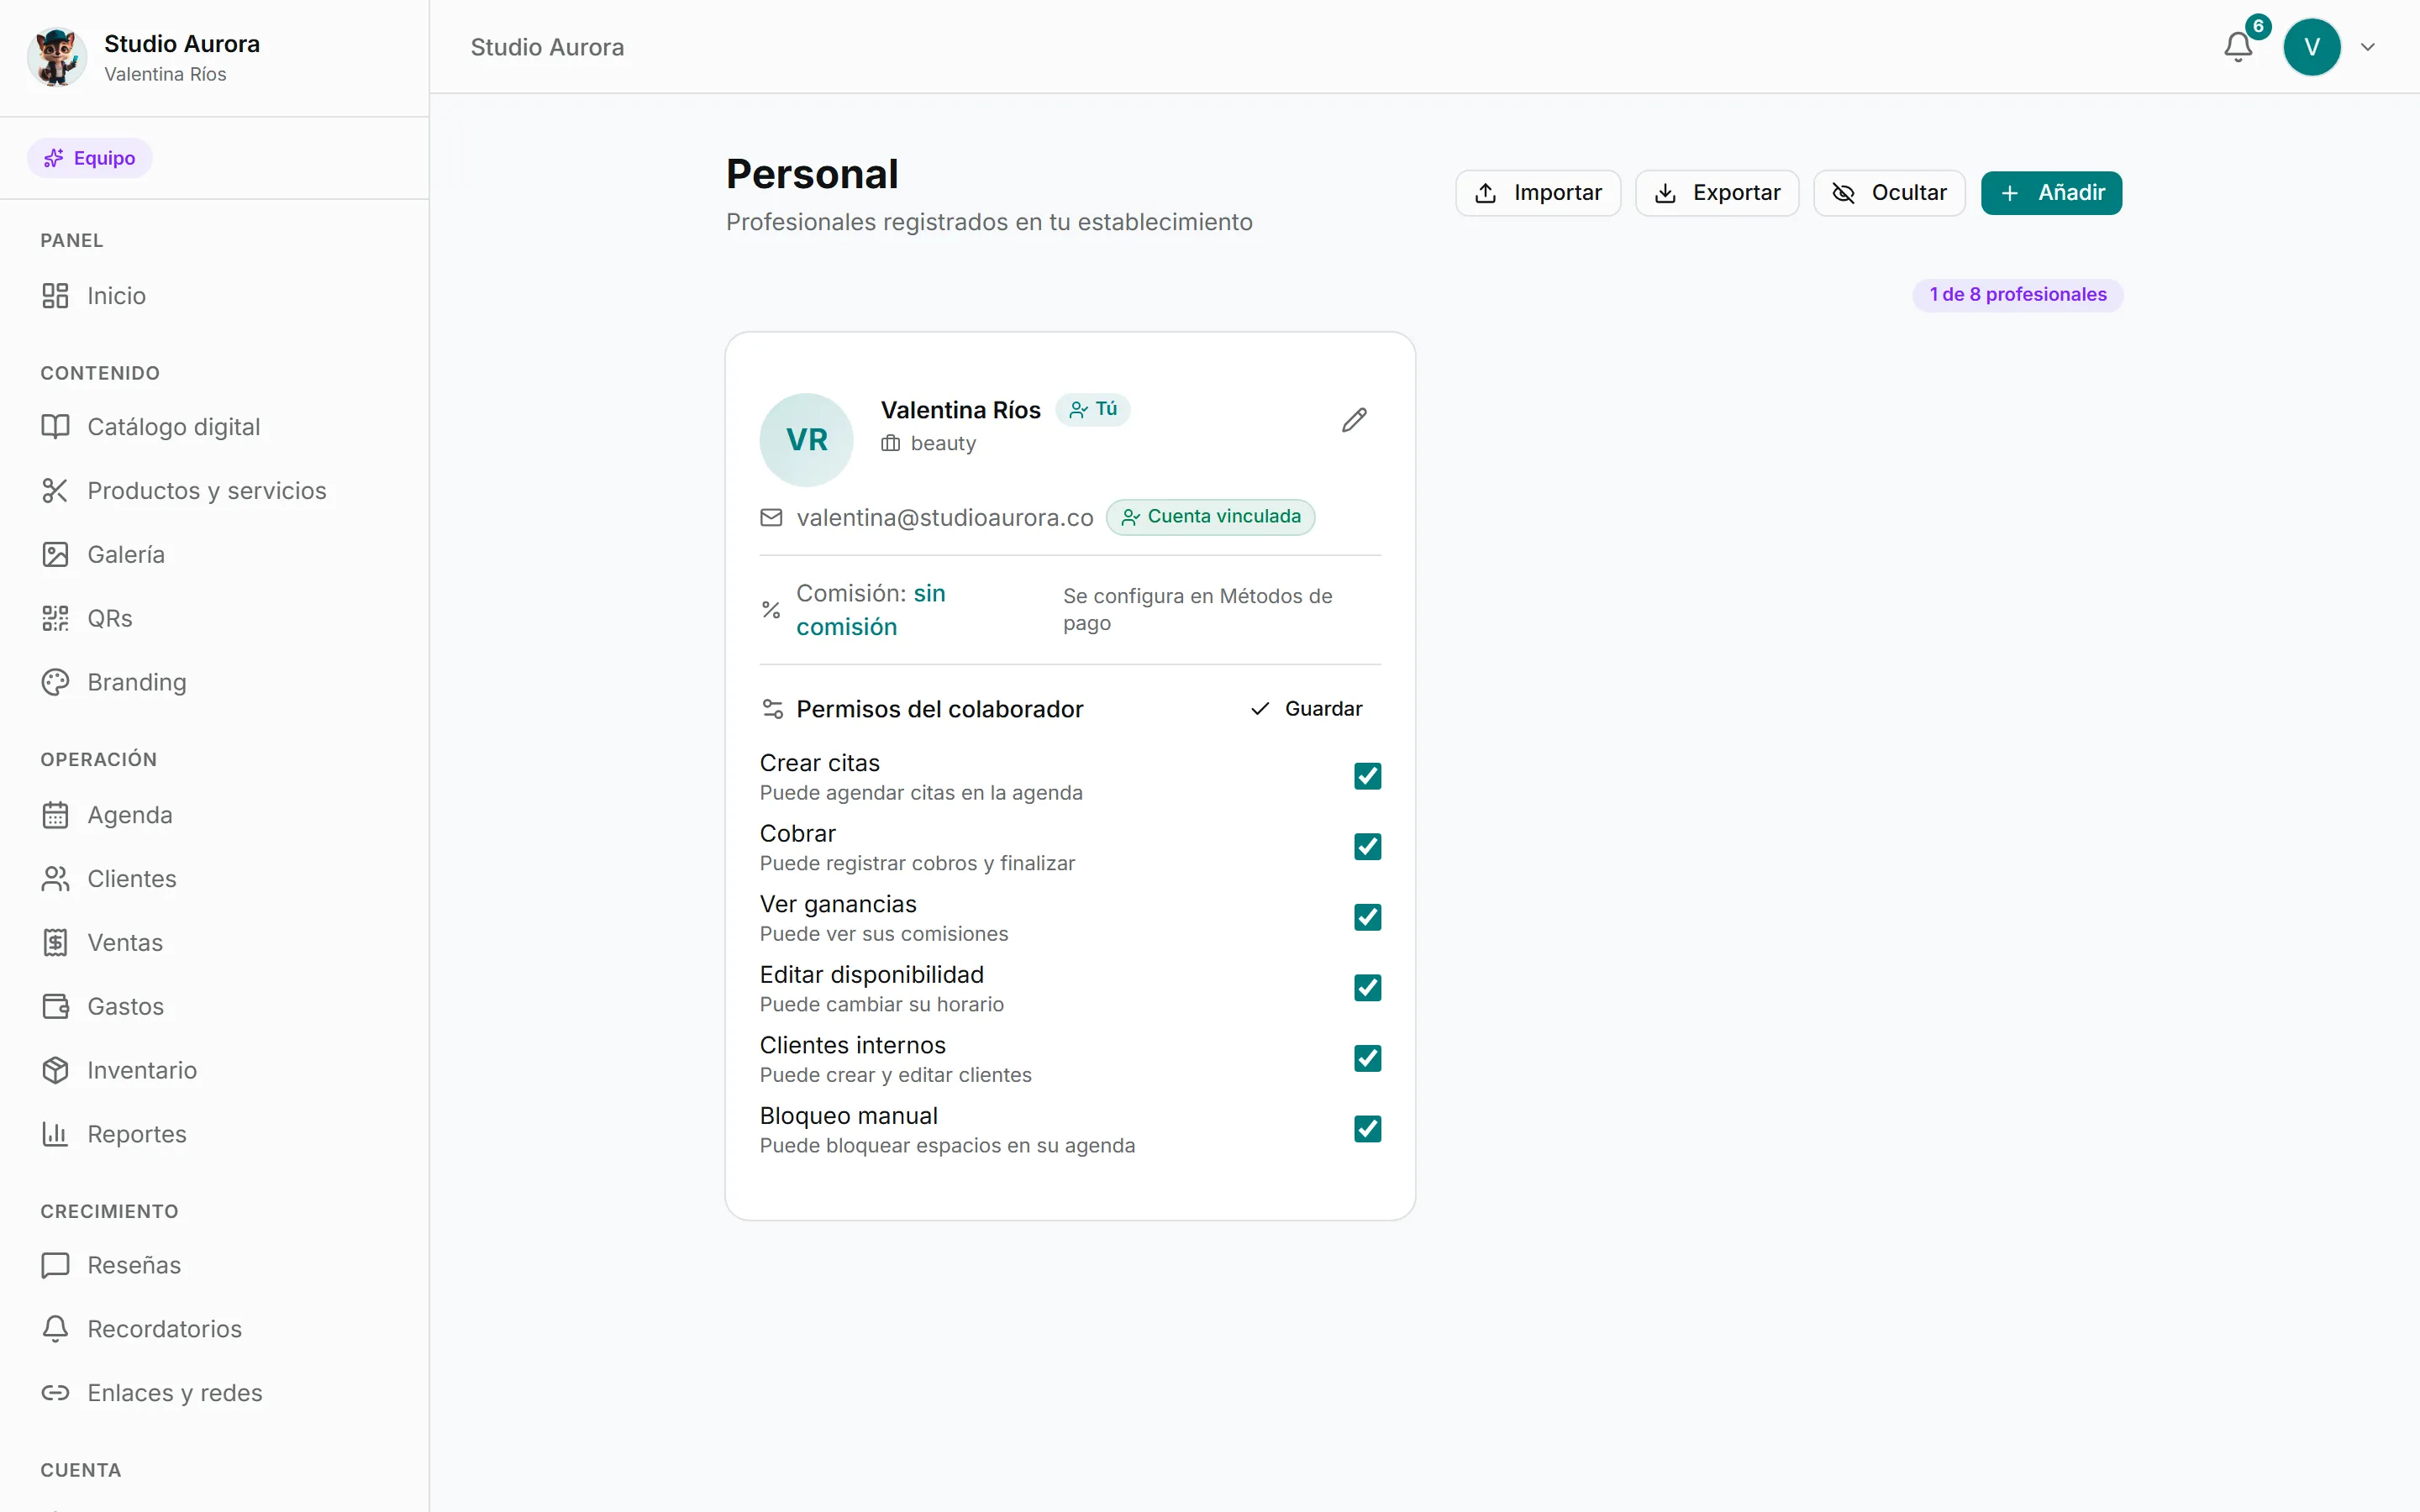Click the briefcase icon next to beauty
This screenshot has height=1512, width=2420.
pos(890,443)
